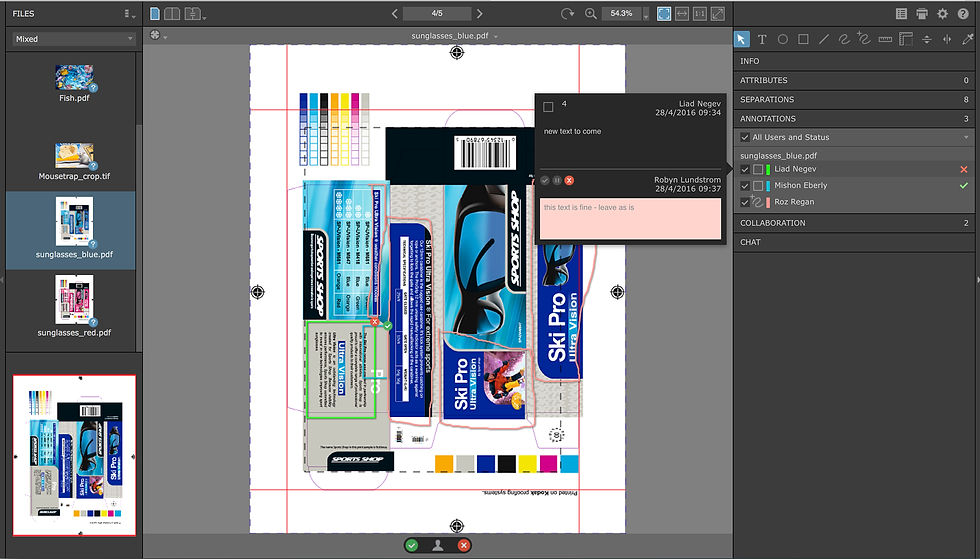Select the Mishon Eberly blue color swatch
Viewport: 980px width, 559px height.
point(768,186)
